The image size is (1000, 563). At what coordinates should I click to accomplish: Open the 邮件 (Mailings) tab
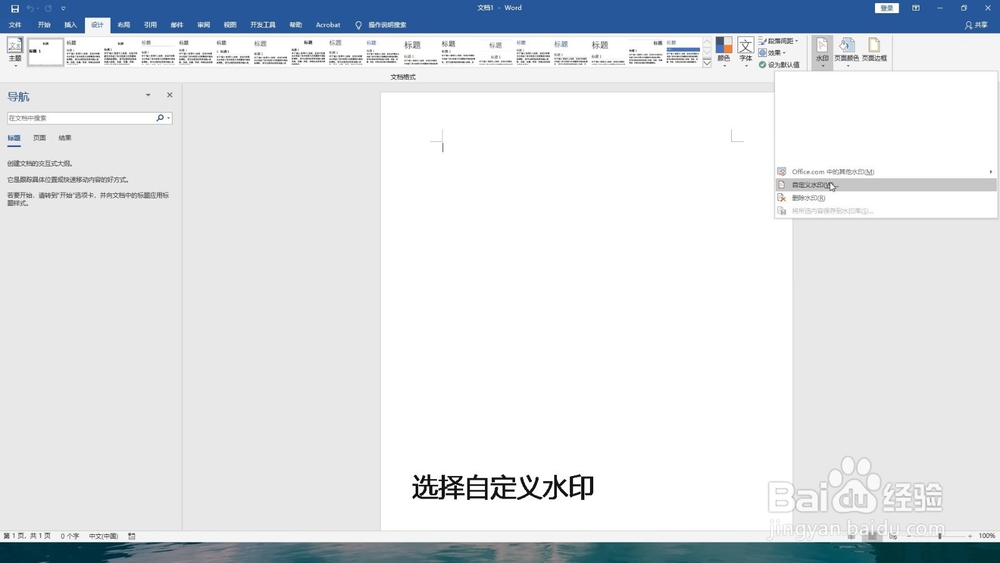tap(177, 25)
